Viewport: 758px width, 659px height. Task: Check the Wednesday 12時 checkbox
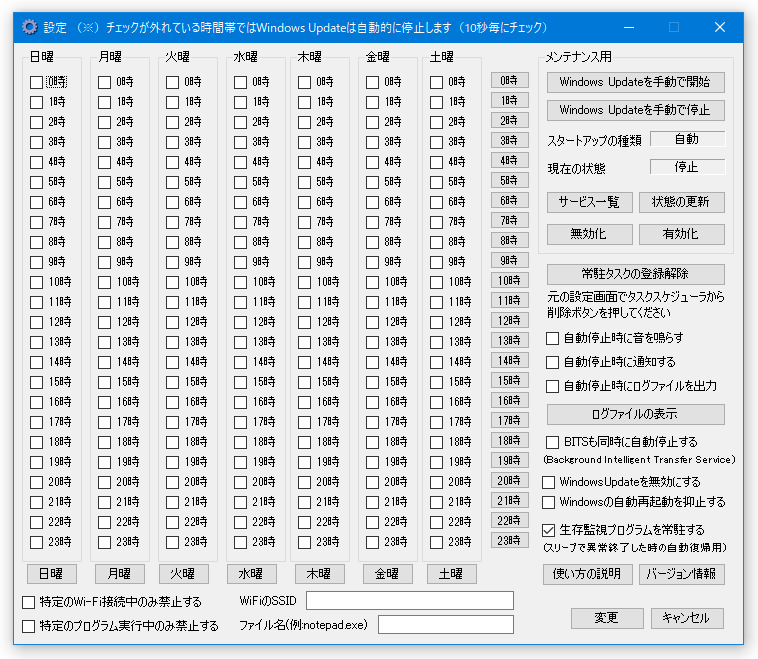point(241,322)
